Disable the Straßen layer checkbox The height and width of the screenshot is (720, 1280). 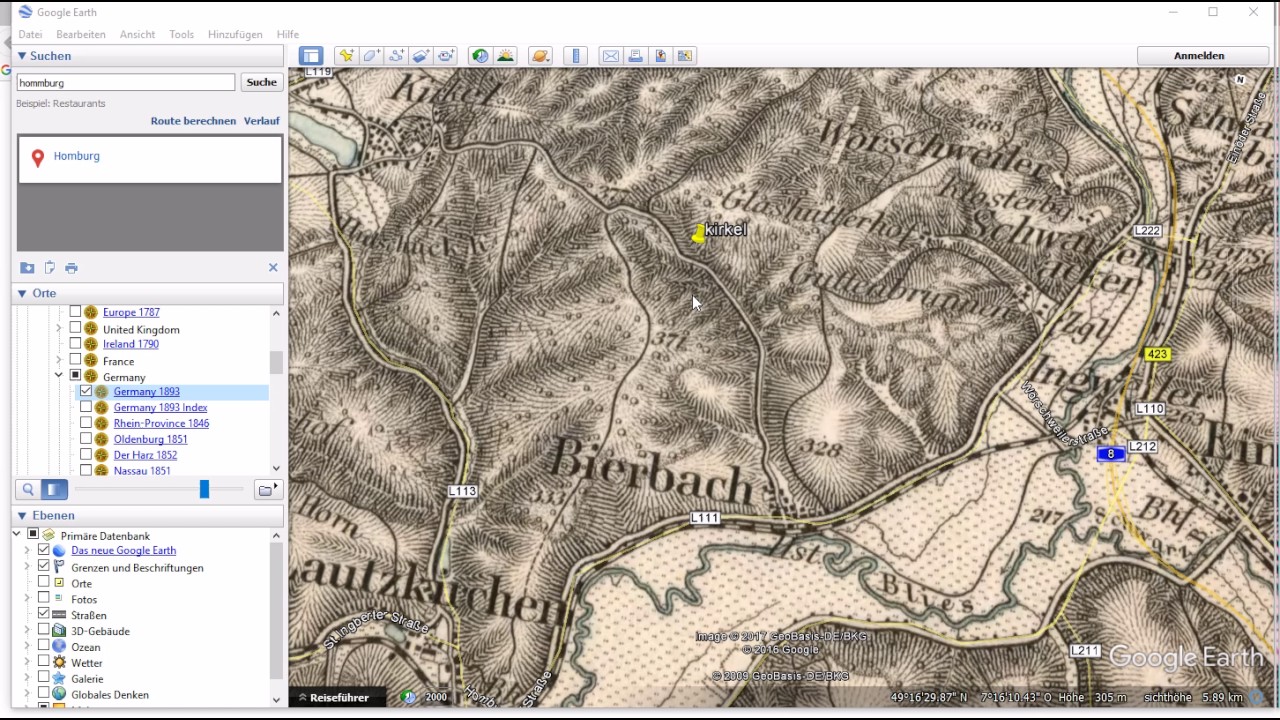(43, 614)
